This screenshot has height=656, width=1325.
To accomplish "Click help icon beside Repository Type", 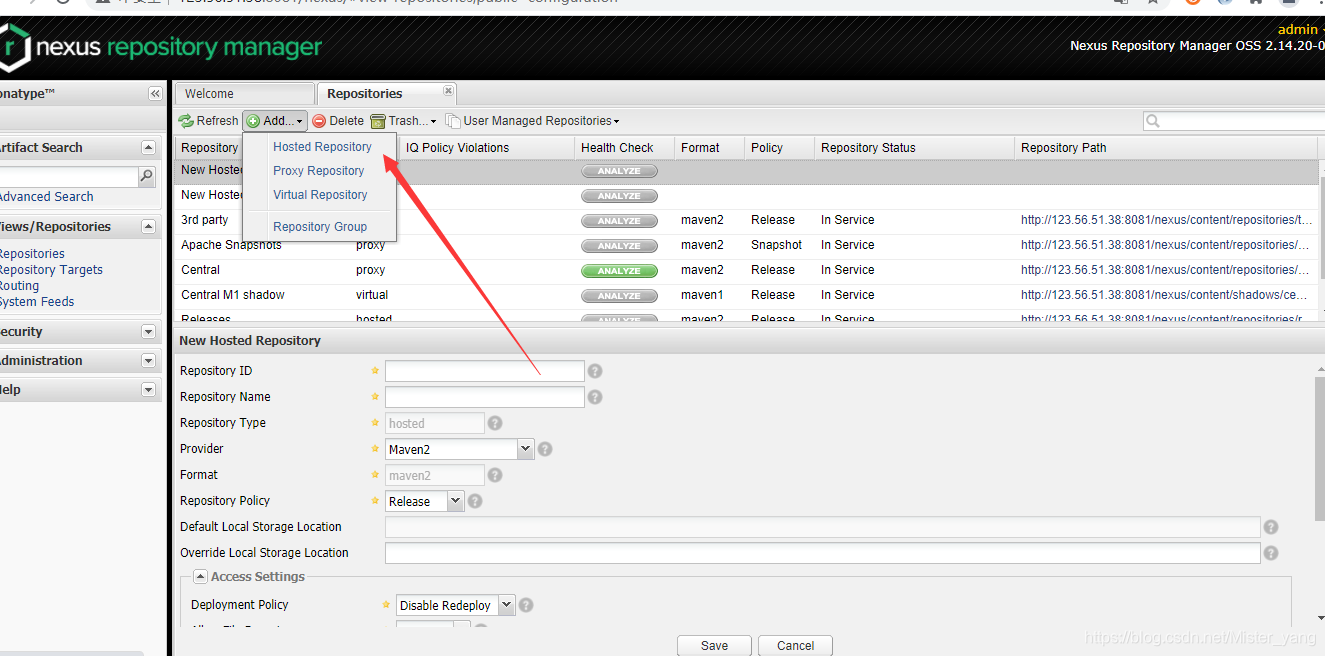I will click(x=495, y=423).
